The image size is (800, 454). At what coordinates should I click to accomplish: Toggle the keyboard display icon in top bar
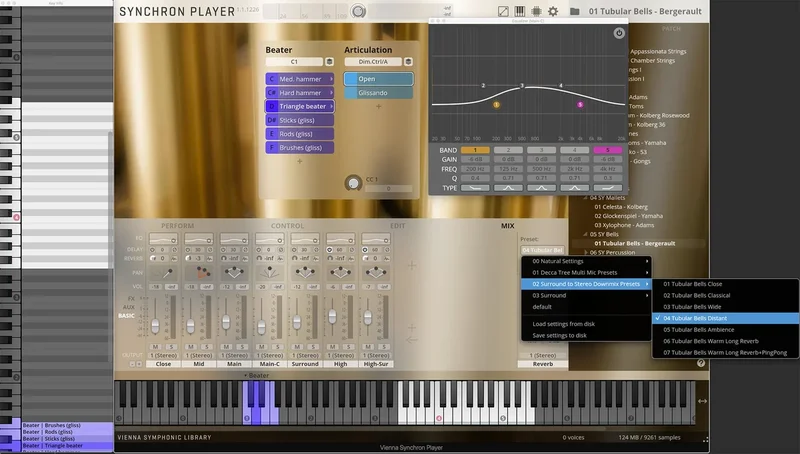tap(519, 11)
